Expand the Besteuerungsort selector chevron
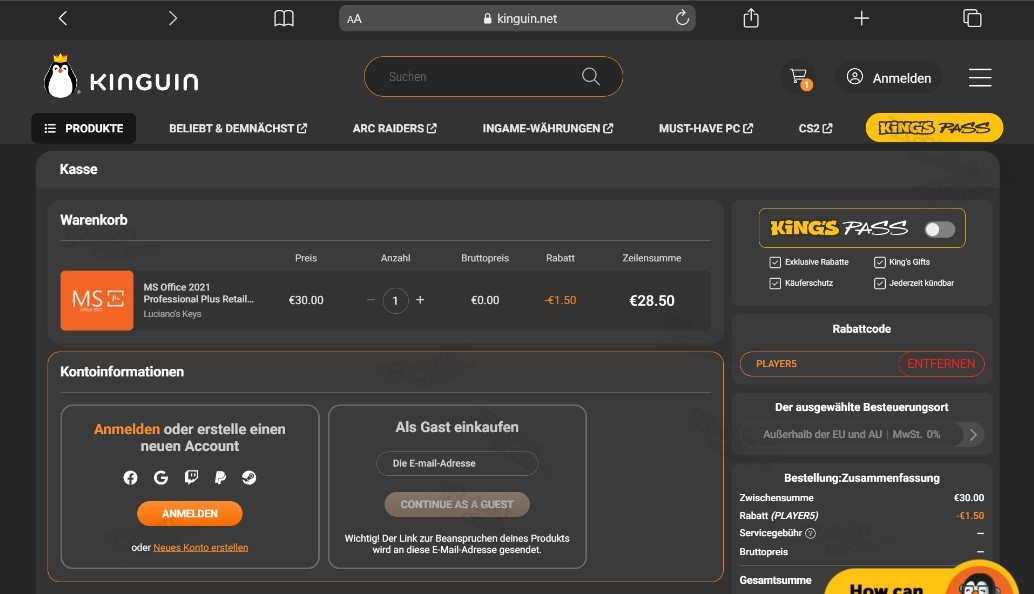 (x=971, y=434)
